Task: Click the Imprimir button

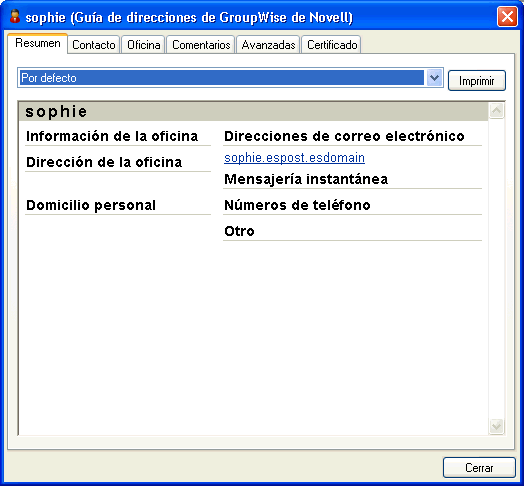Action: pyautogui.click(x=477, y=81)
